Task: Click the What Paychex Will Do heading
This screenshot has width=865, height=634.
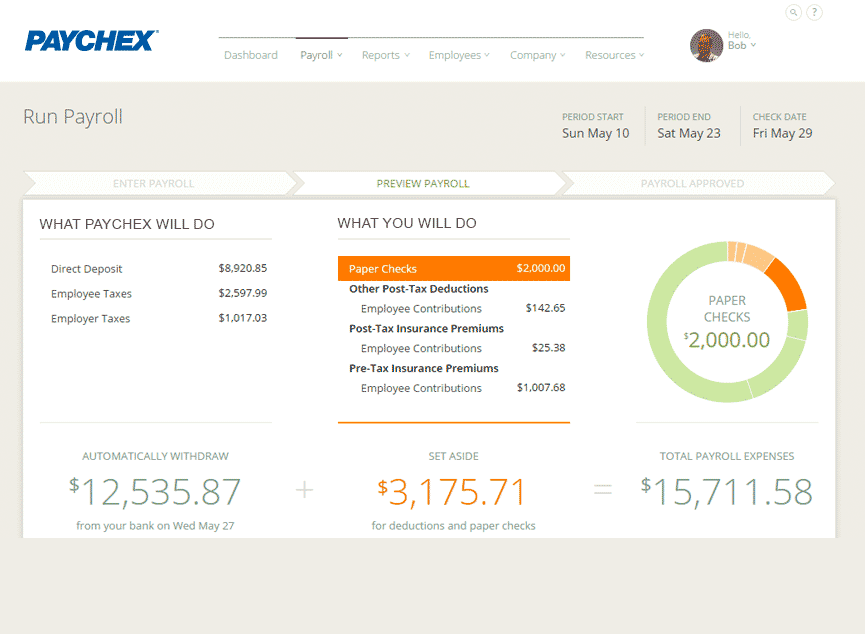Action: coord(127,224)
